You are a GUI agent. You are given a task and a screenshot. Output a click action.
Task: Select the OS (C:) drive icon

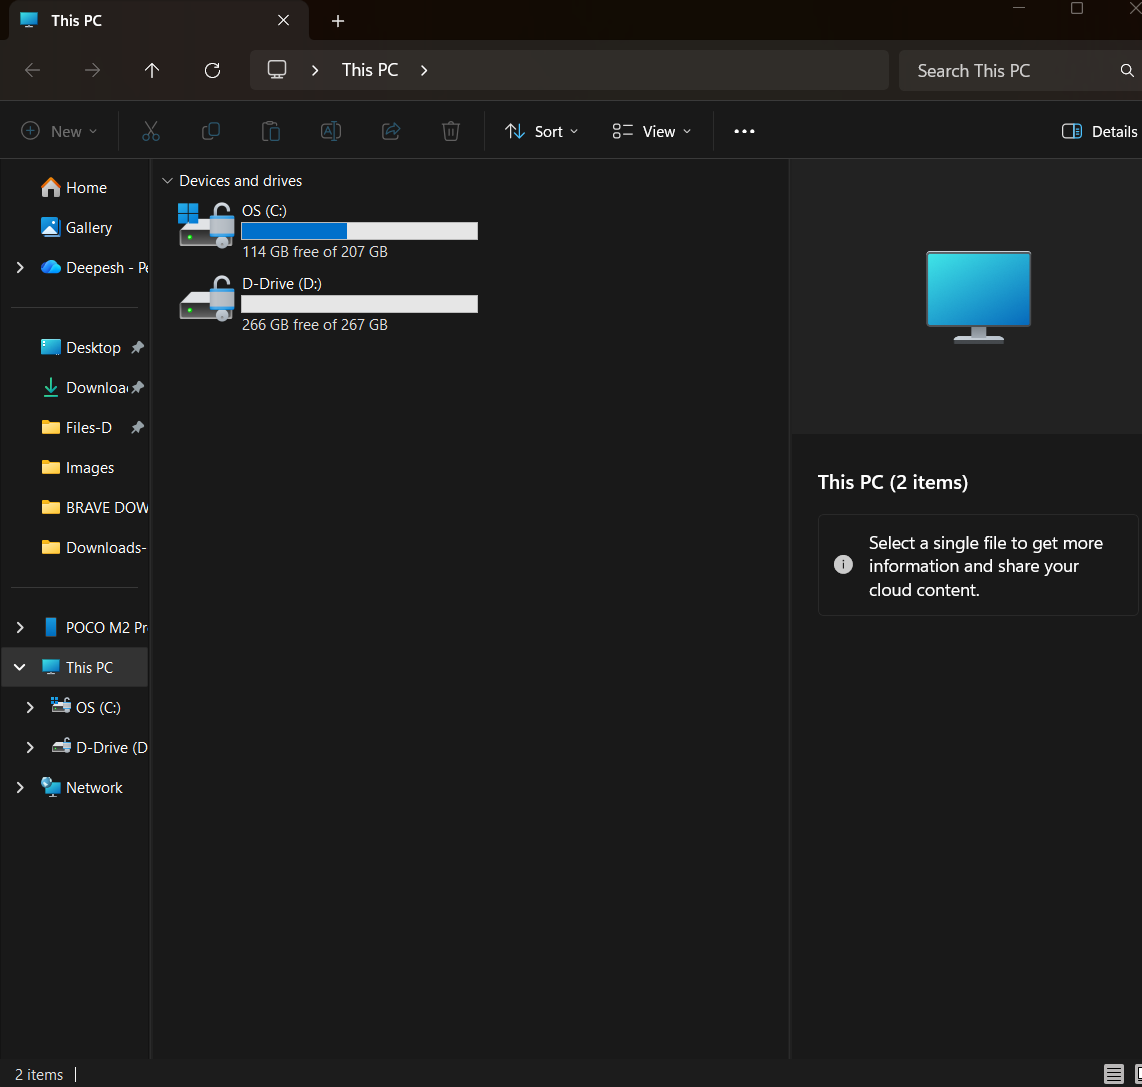[x=206, y=225]
